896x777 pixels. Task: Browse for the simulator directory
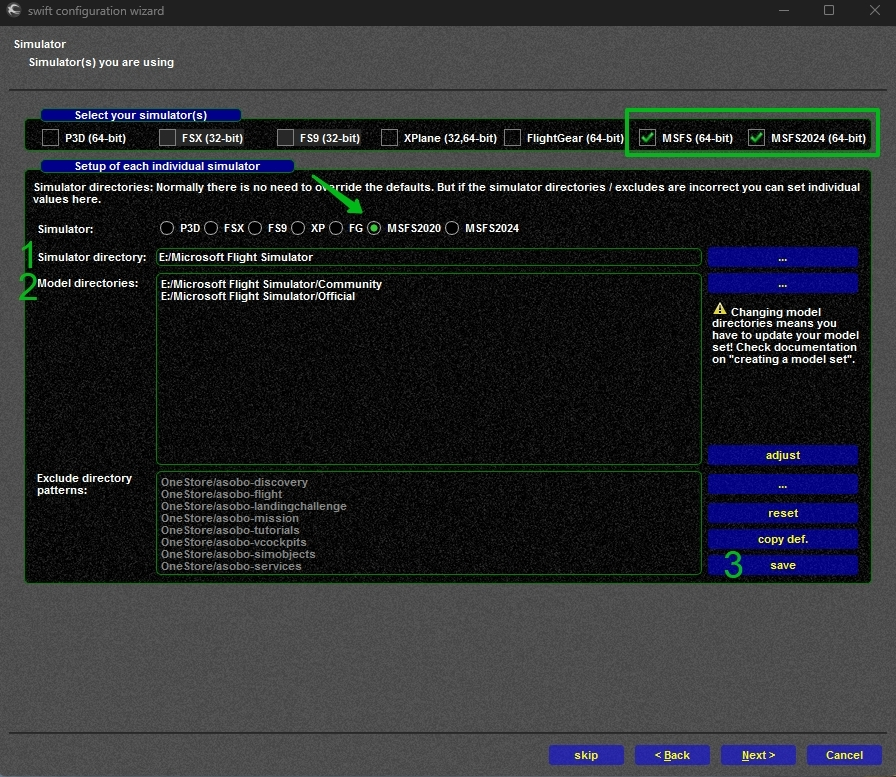pyautogui.click(x=782, y=258)
